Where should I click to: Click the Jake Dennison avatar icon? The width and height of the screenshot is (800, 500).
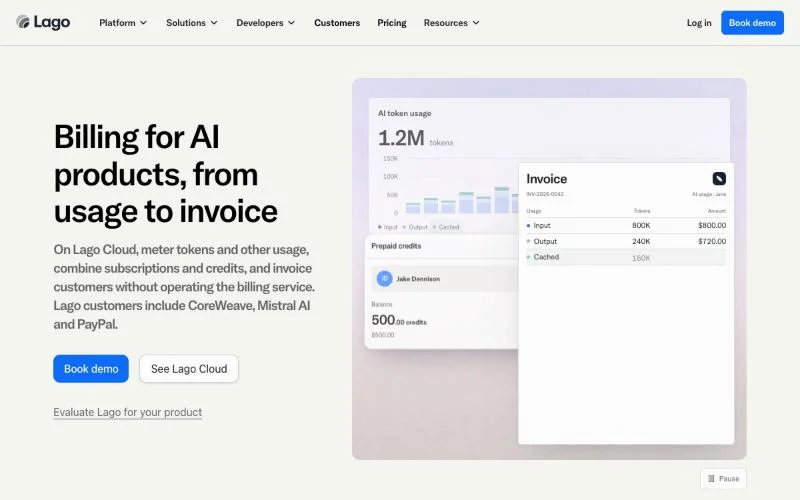(384, 279)
